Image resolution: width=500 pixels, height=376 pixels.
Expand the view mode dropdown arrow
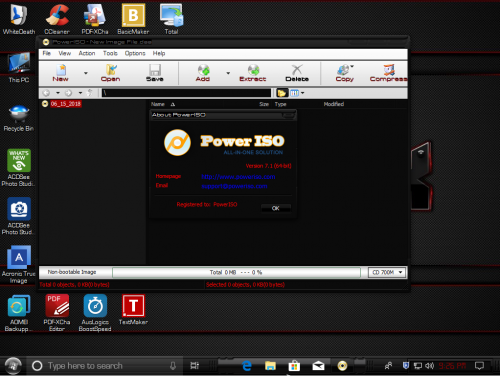coord(303,93)
